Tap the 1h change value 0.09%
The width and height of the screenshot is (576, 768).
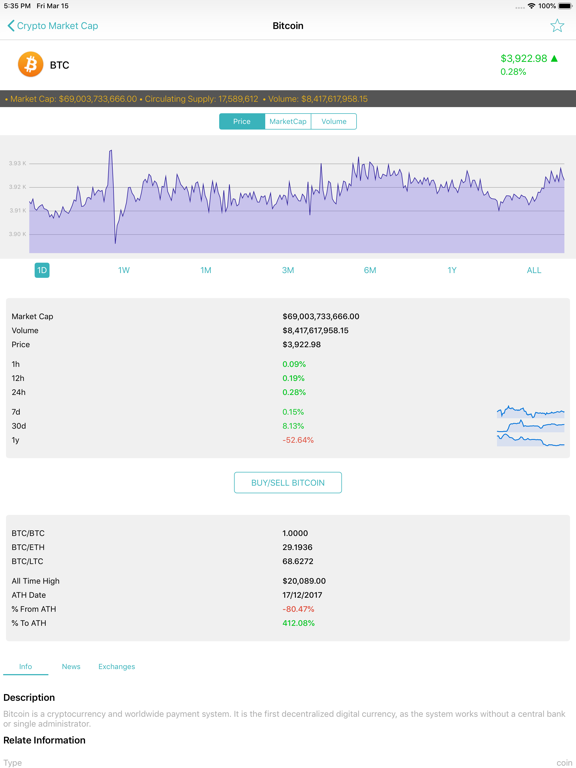294,364
